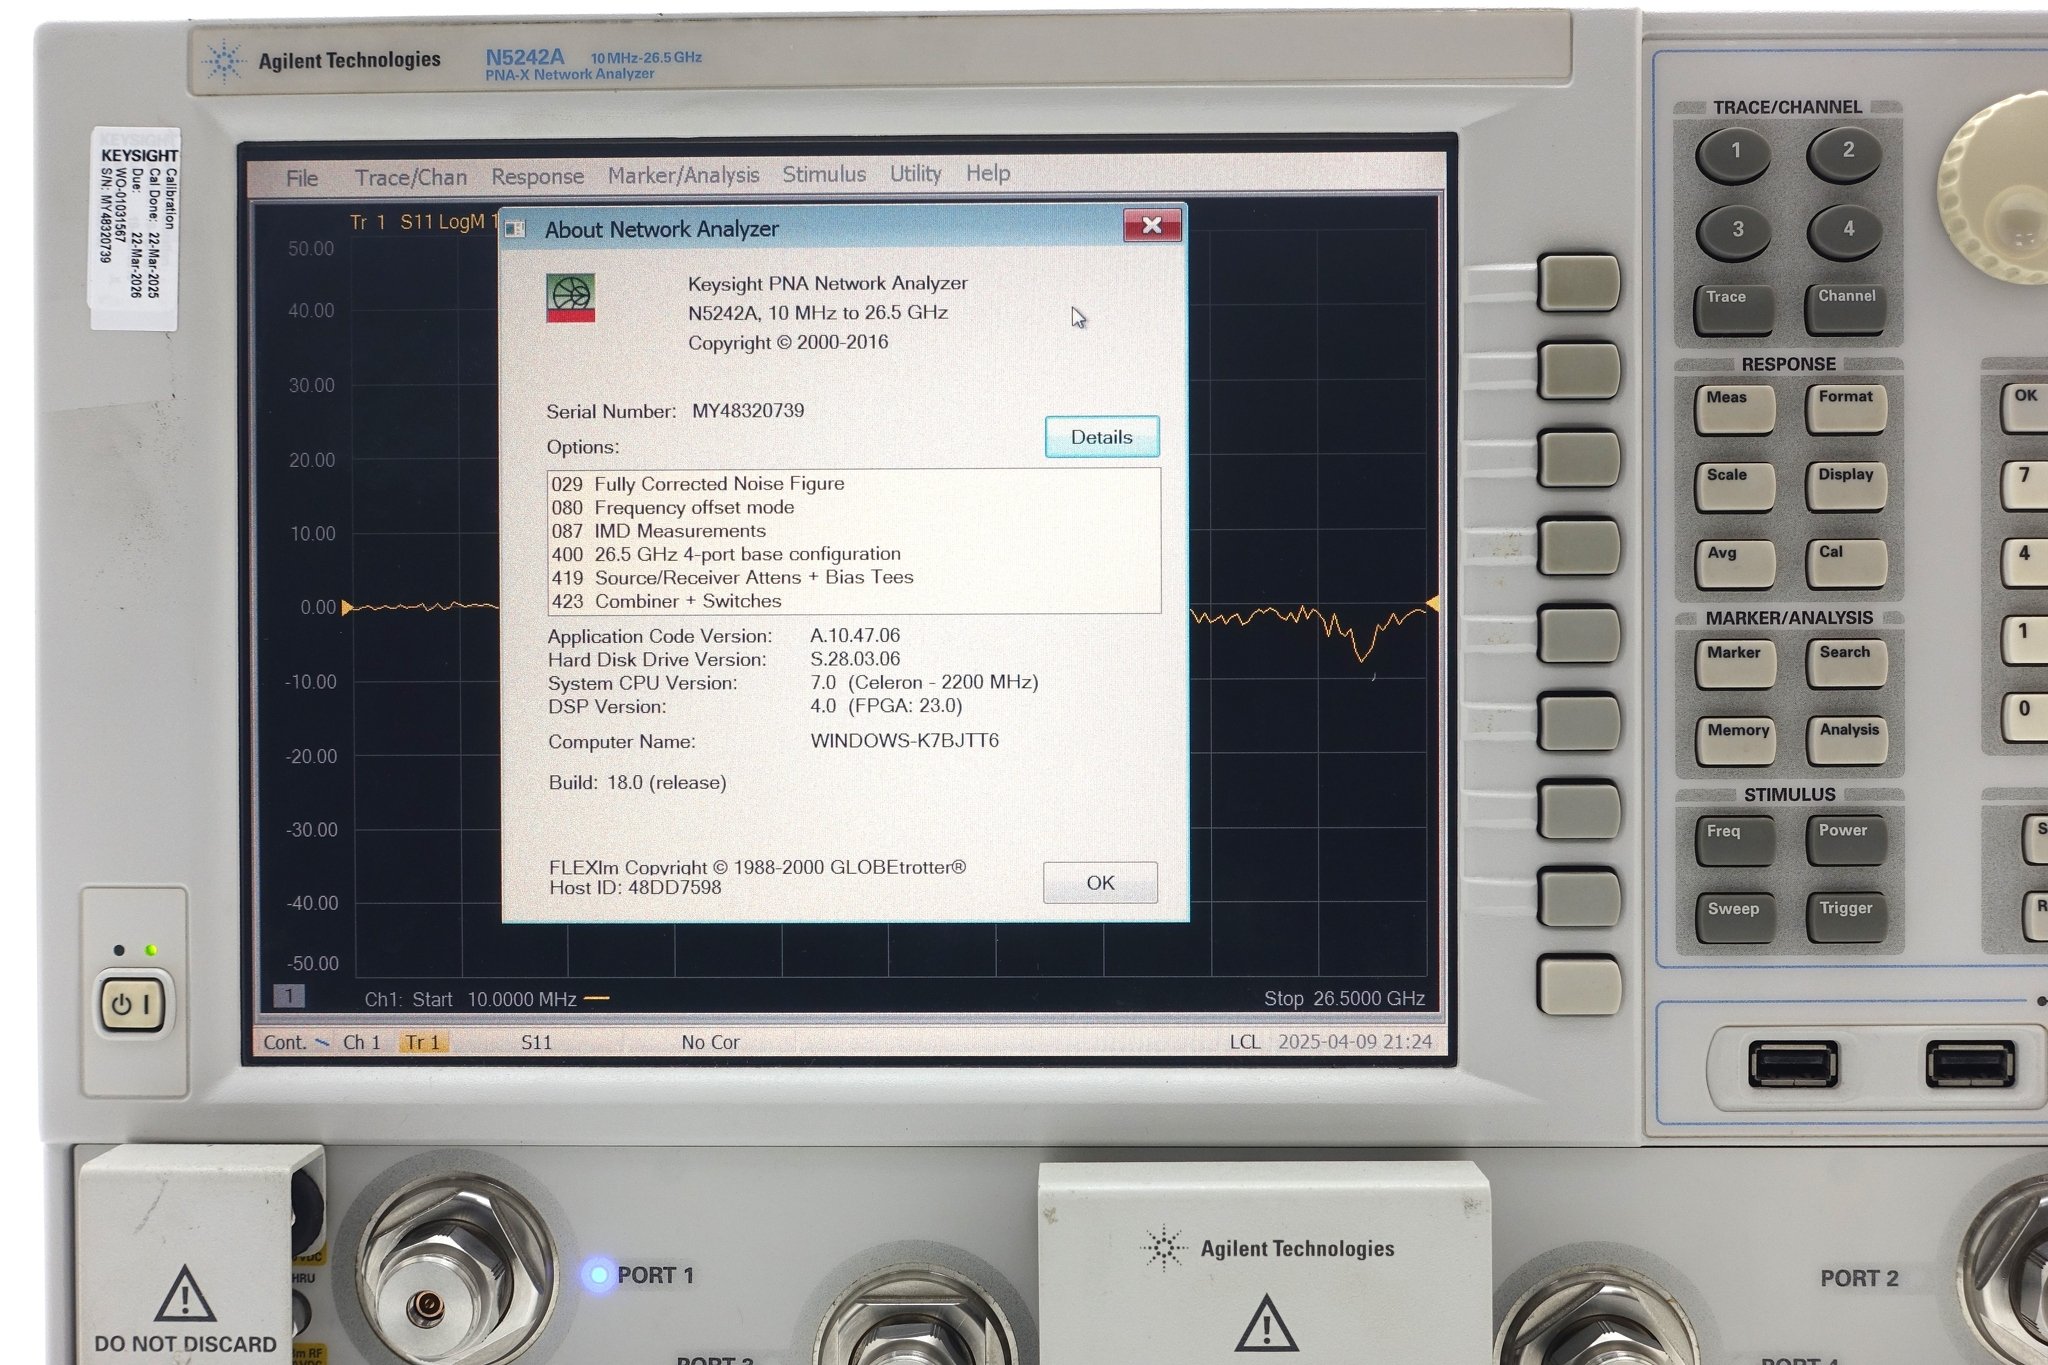The height and width of the screenshot is (1365, 2048).
Task: Push the Channel hardkey
Action: tap(1846, 309)
